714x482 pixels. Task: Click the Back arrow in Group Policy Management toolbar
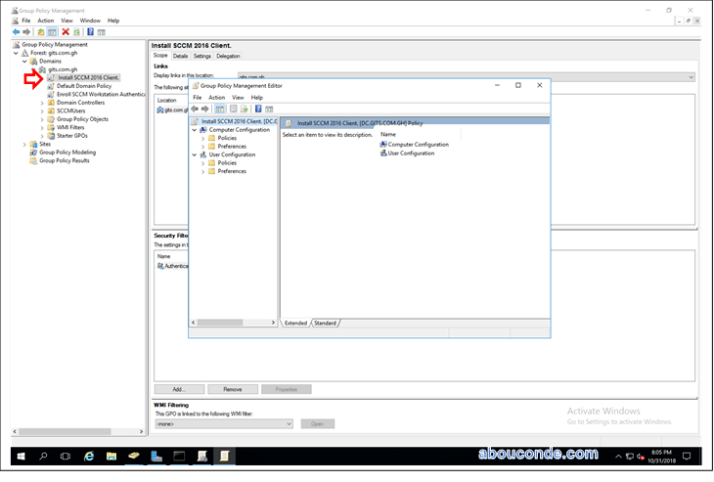[14, 31]
